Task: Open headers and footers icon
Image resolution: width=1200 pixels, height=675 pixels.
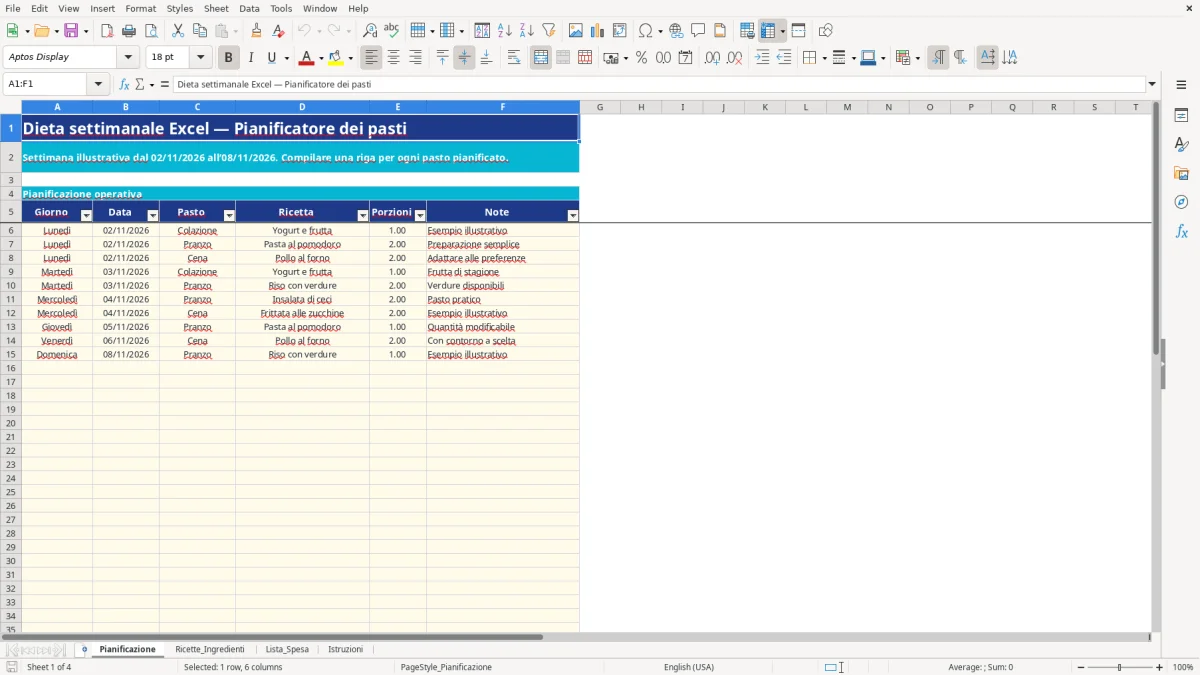Action: [x=720, y=31]
